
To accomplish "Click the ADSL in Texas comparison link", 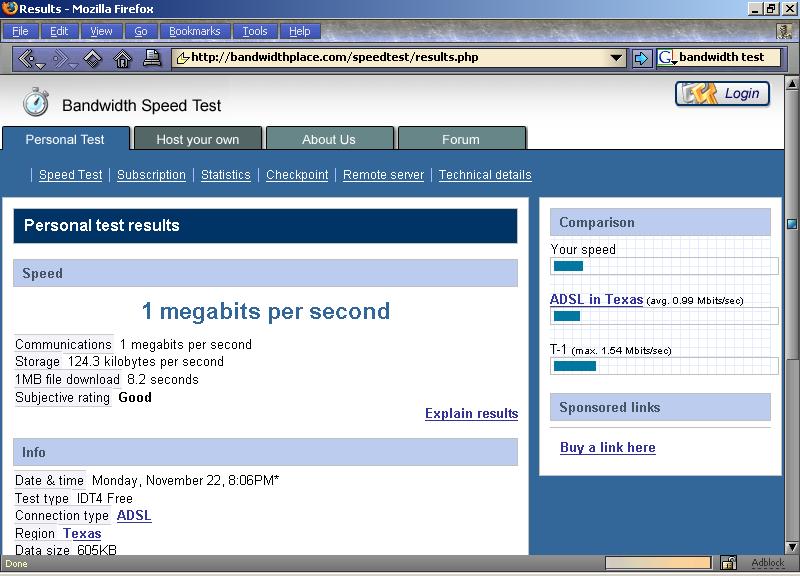I will tap(596, 299).
